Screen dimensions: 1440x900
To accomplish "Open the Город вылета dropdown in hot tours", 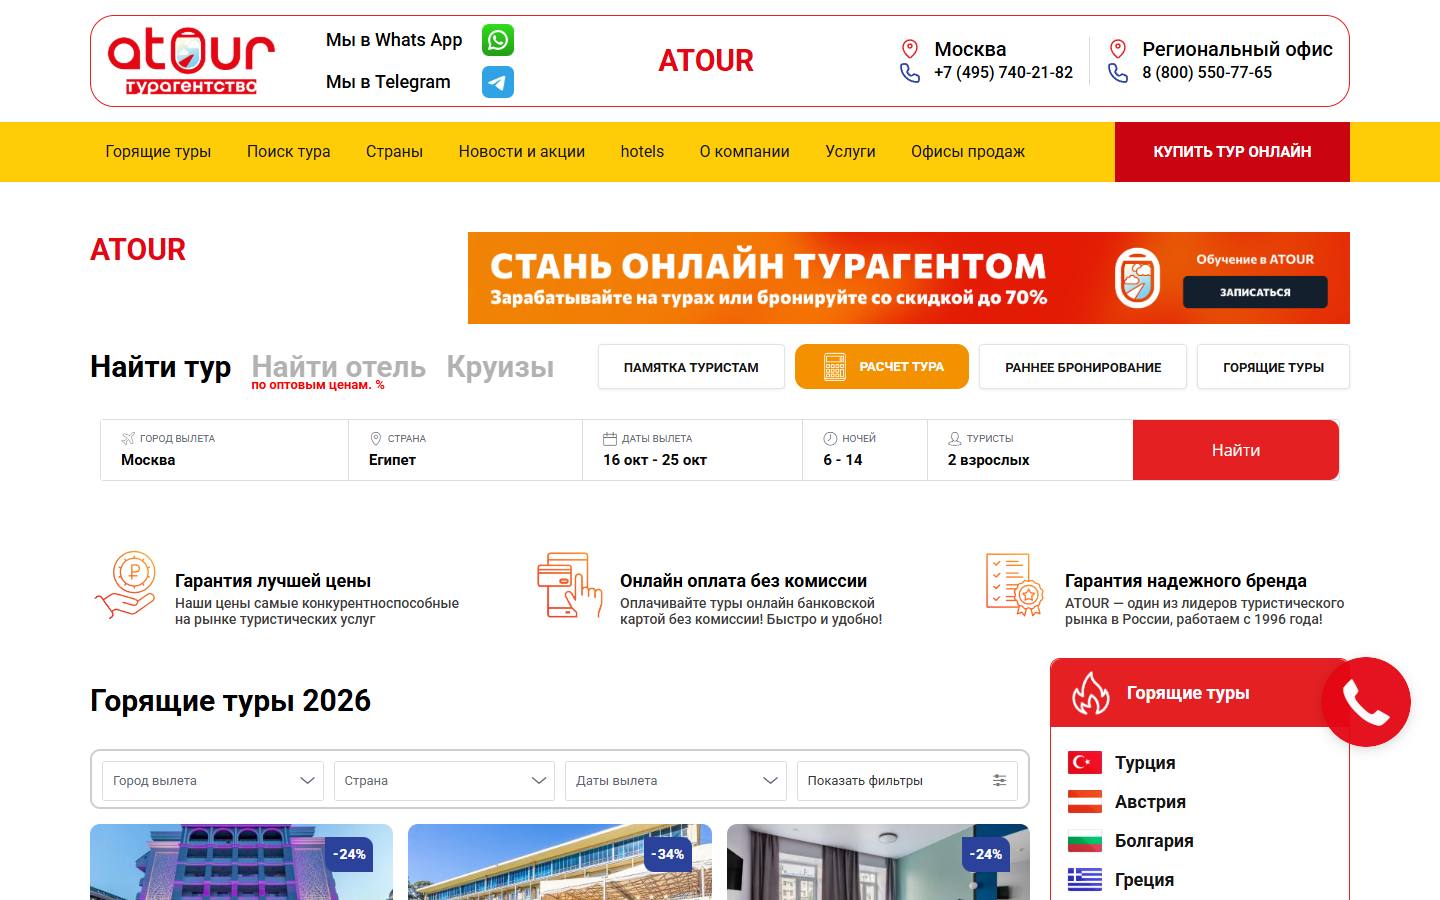I will click(213, 781).
